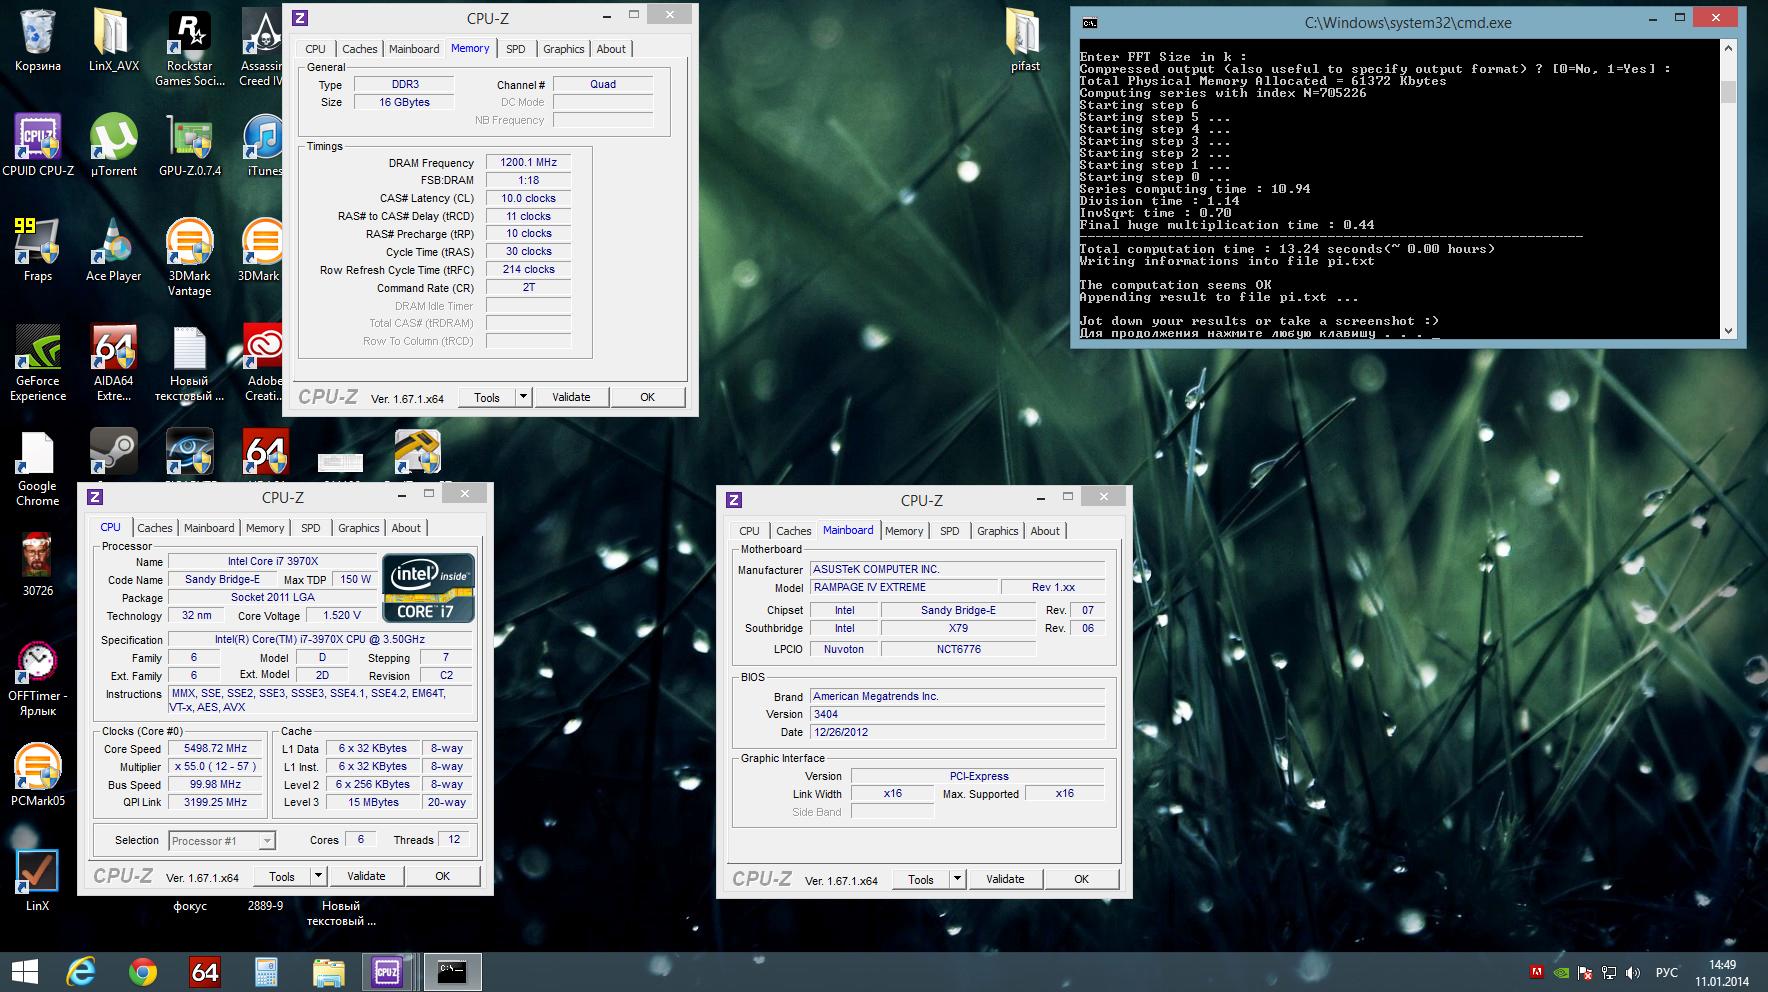Open Tools dropdown arrow in CPU tab window
Viewport: 1768px width, 992px height.
coord(318,876)
